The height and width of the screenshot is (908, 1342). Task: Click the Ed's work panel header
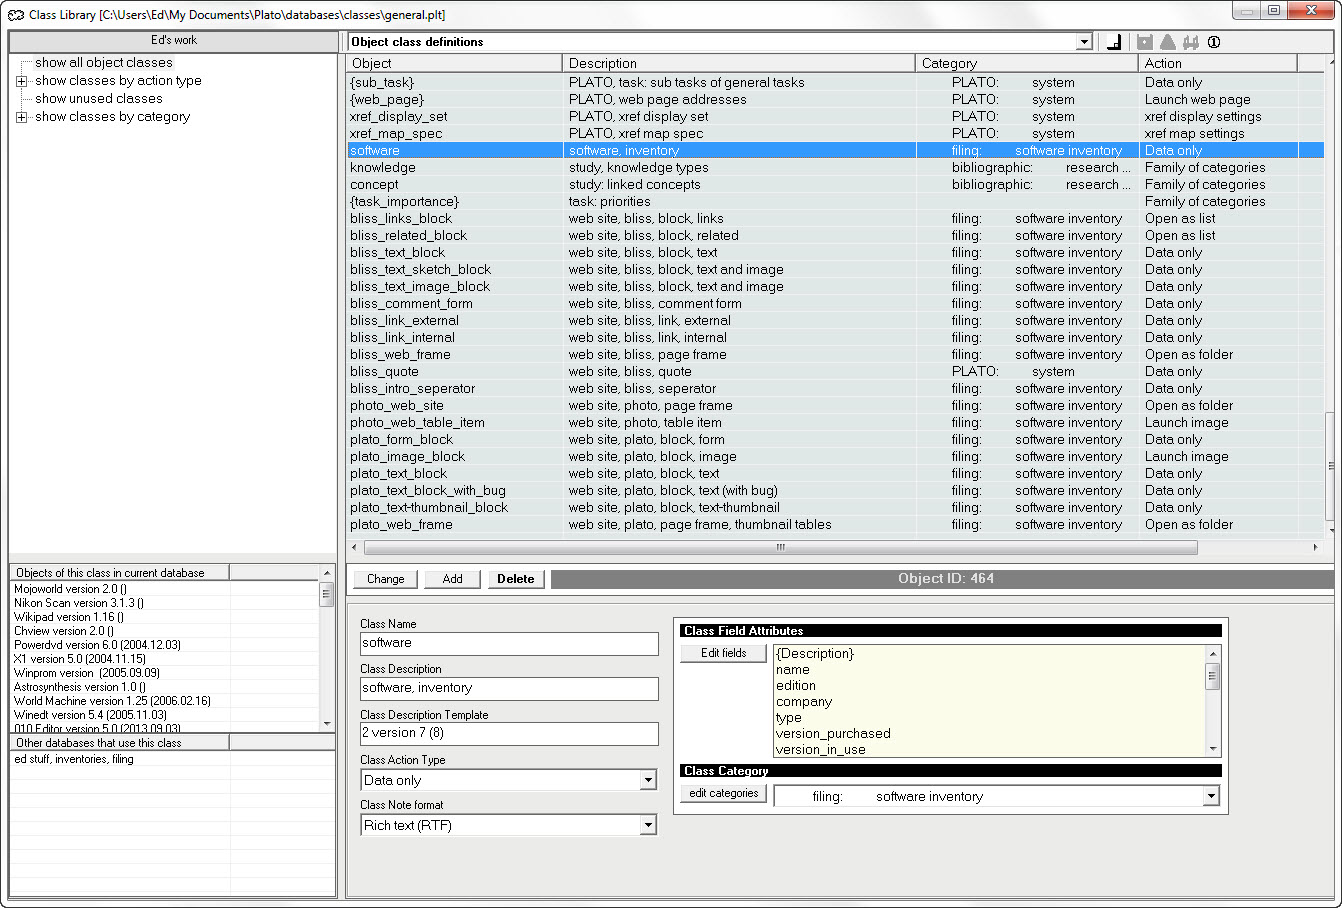coord(173,41)
